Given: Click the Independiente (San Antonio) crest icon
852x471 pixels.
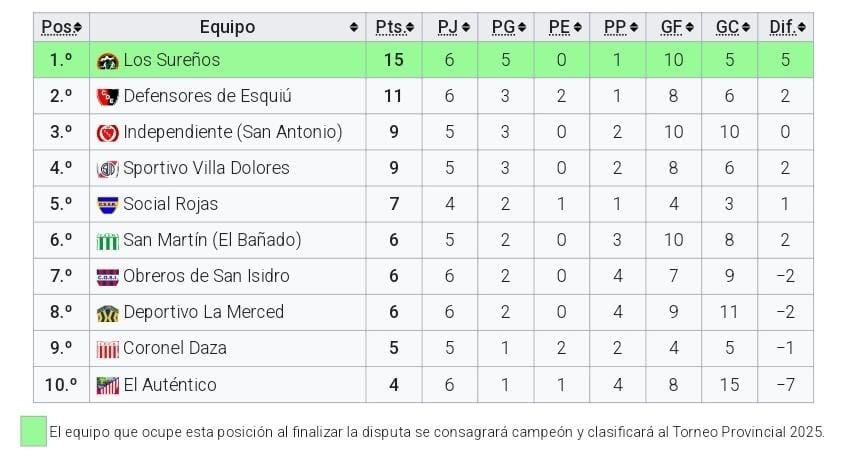Looking at the screenshot, I should tap(107, 133).
